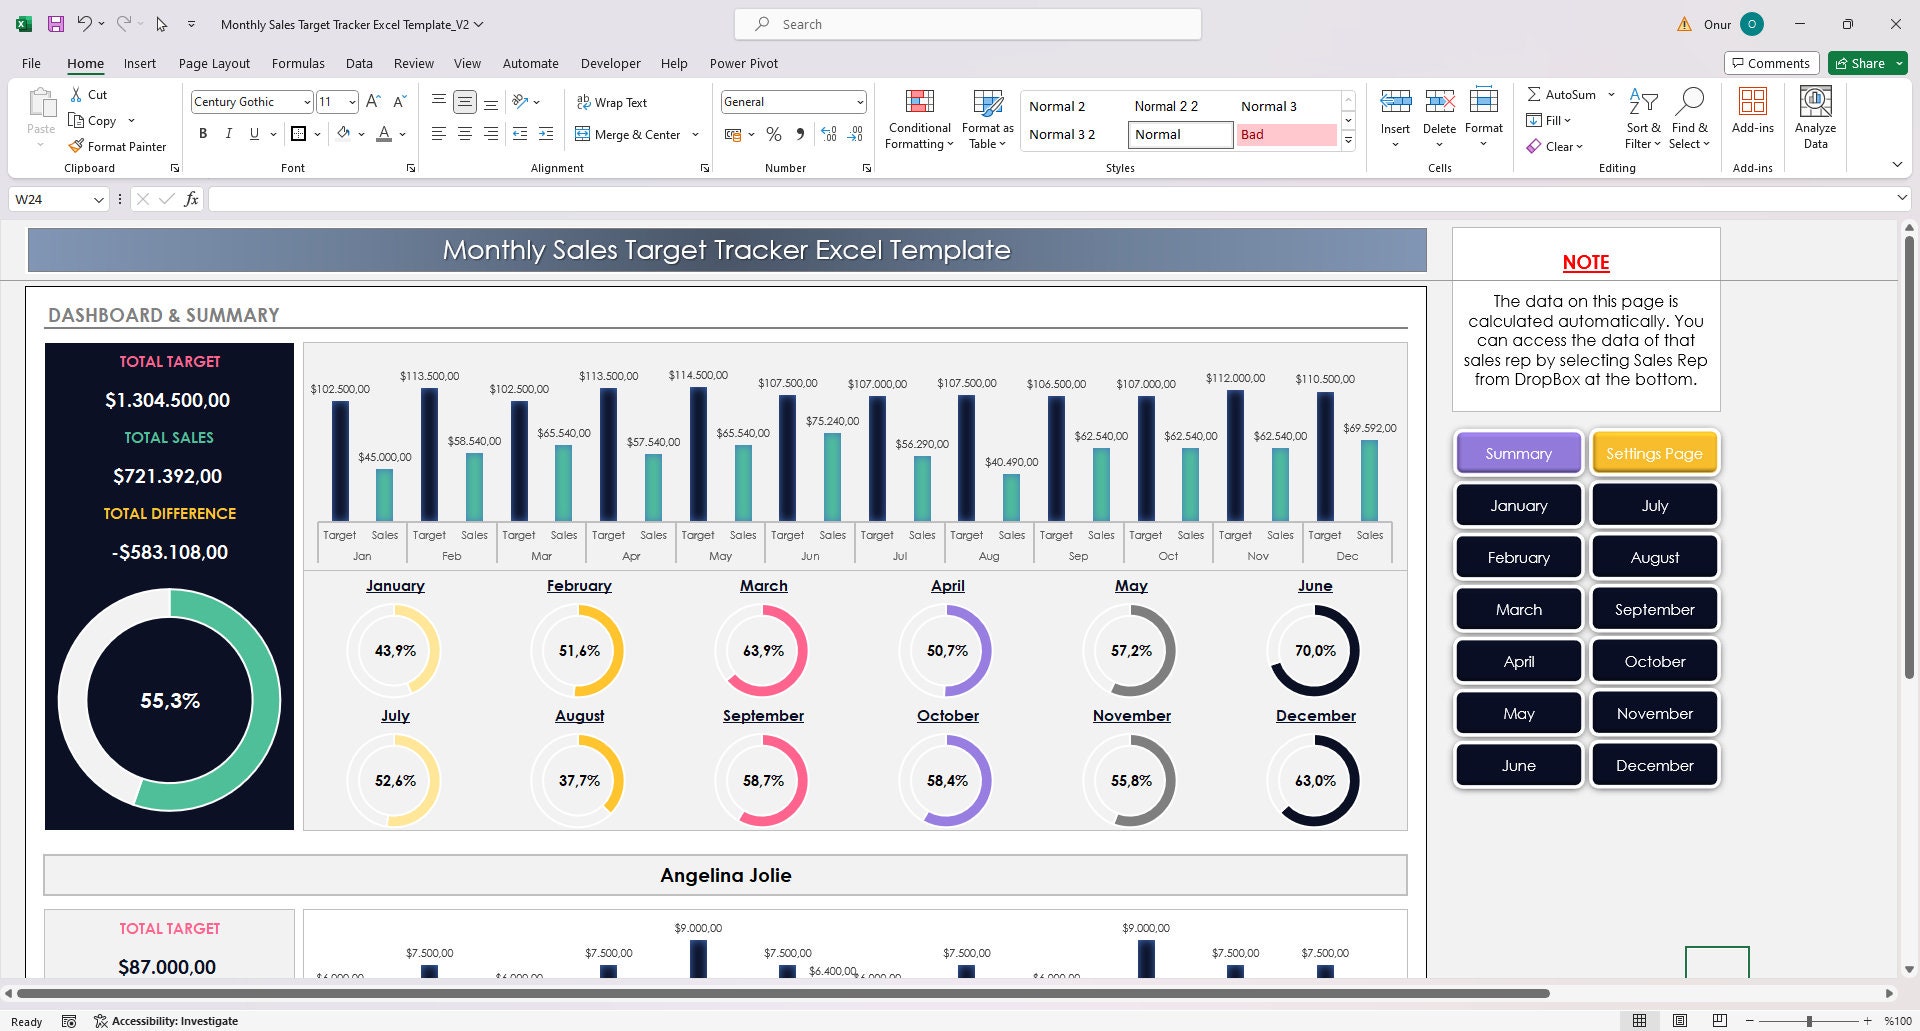Screen dimensions: 1920x1031
Task: Click the Increase Decimal icon
Action: tap(828, 133)
